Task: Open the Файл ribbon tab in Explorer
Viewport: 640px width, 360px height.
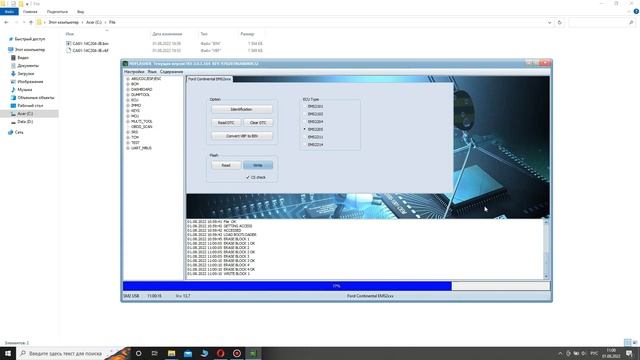Action: [x=9, y=11]
